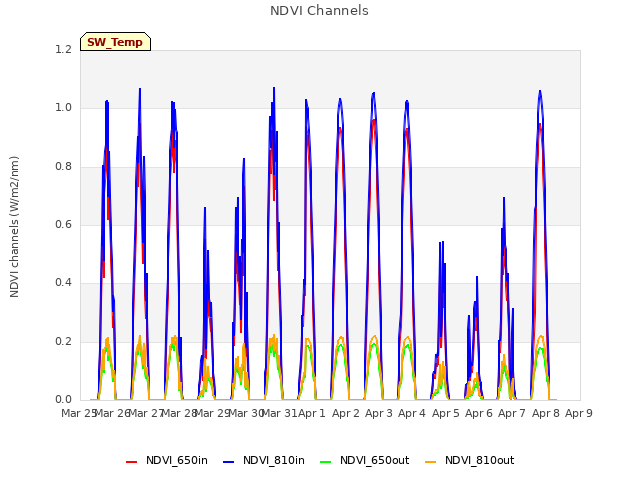Click the Mar 28 x-axis date label
The image size is (640, 480).
point(180,413)
